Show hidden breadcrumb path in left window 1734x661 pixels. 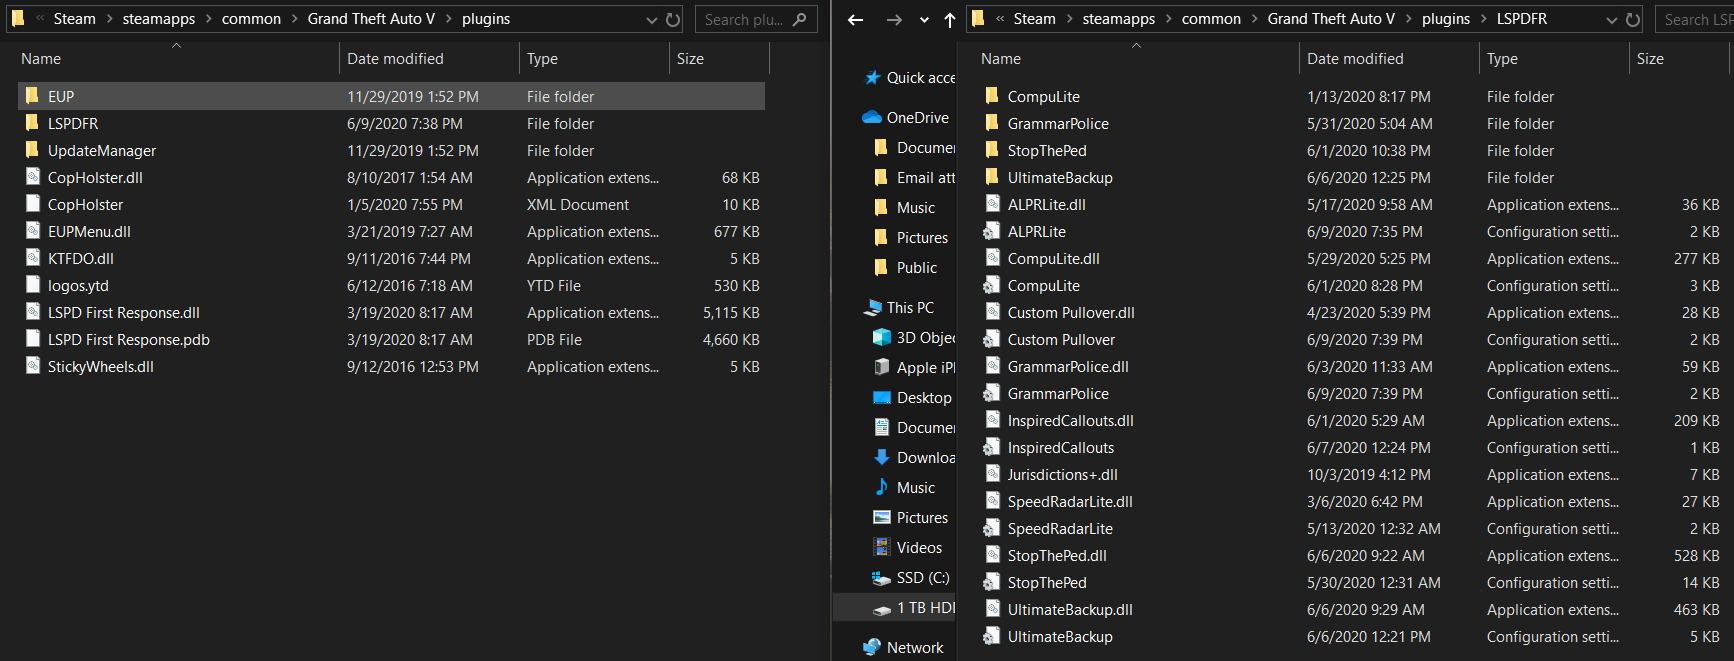tap(40, 19)
